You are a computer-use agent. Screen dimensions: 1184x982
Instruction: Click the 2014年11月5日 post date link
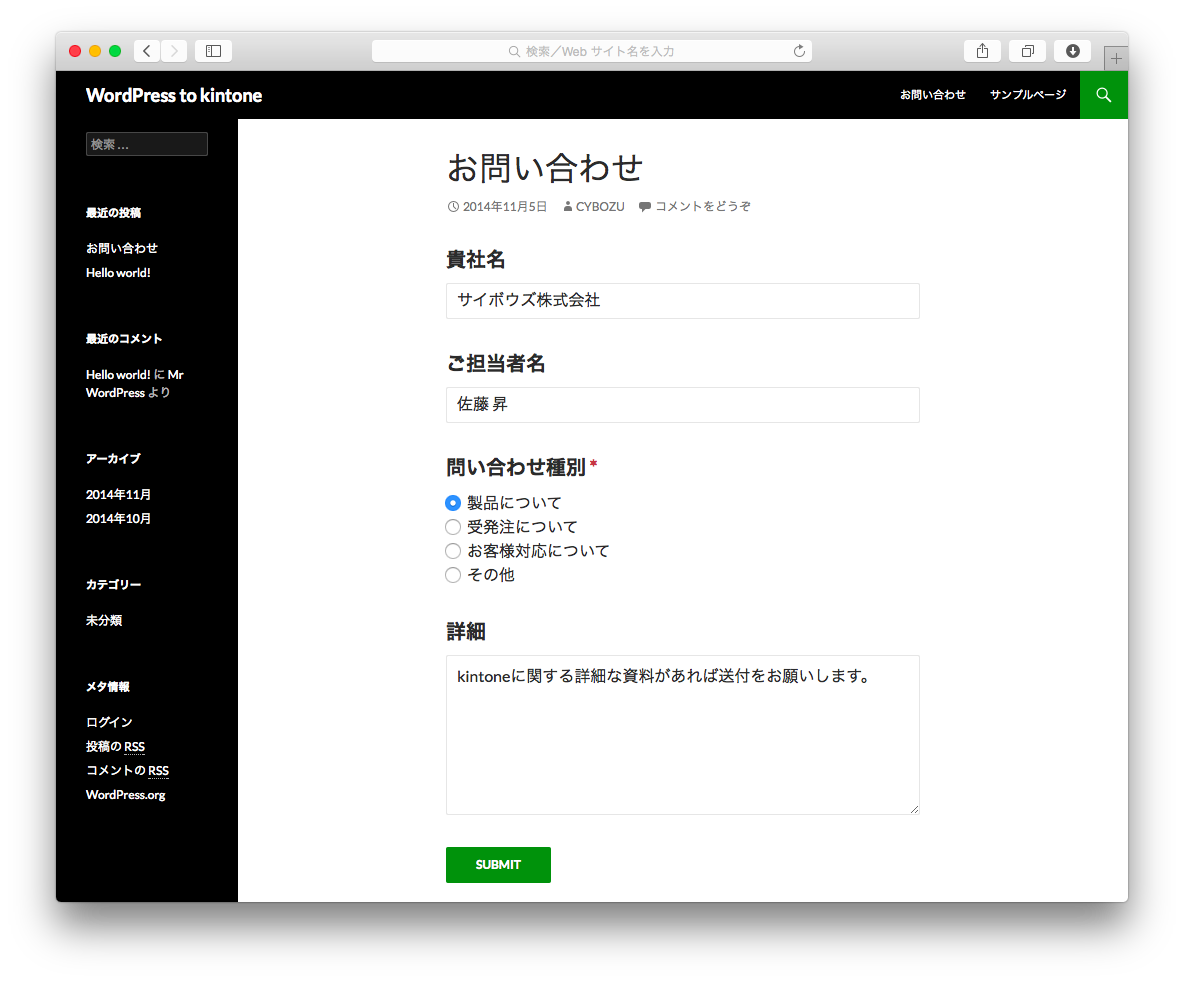click(x=504, y=206)
